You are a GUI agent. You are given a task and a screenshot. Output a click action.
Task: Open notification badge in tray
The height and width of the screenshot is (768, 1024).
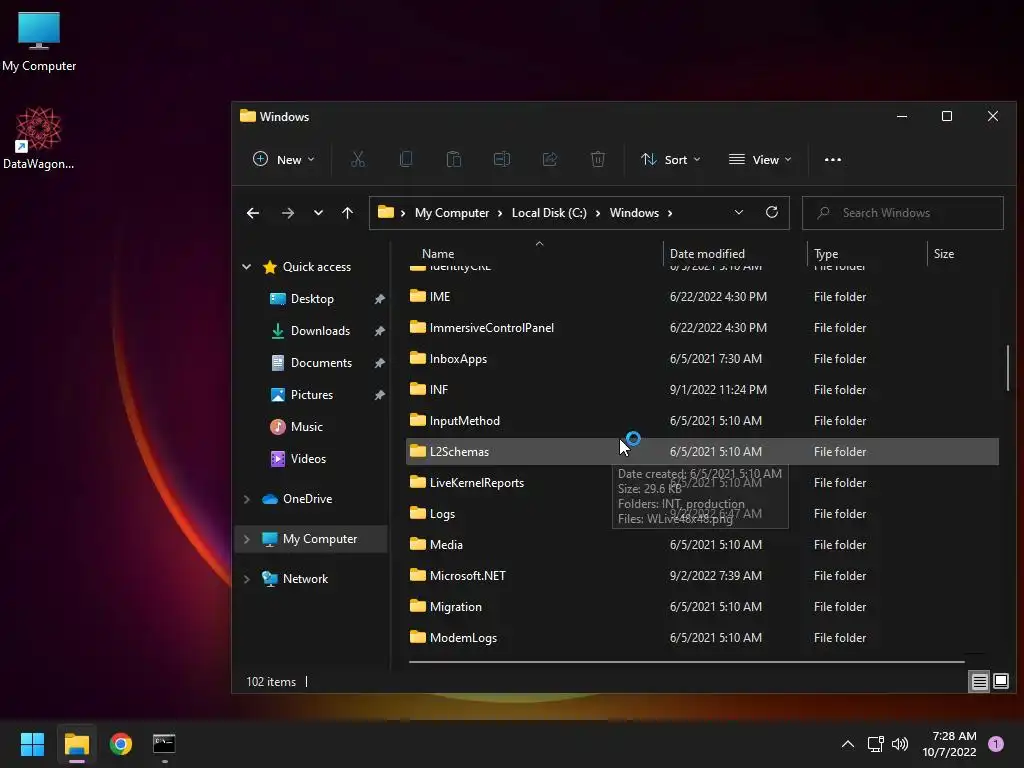pyautogui.click(x=995, y=744)
